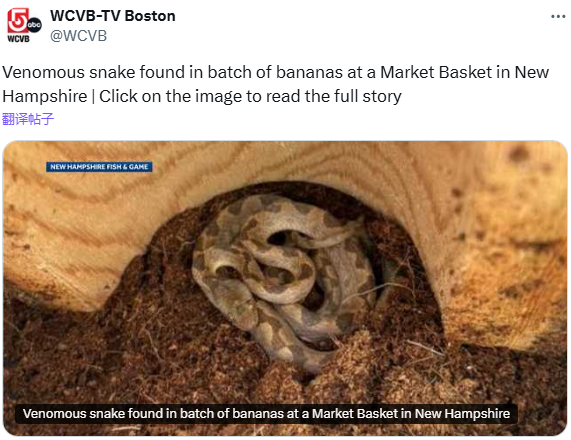Open the WCVB-TV Boston profile name
Screen dimensions: 571x440
pos(113,16)
